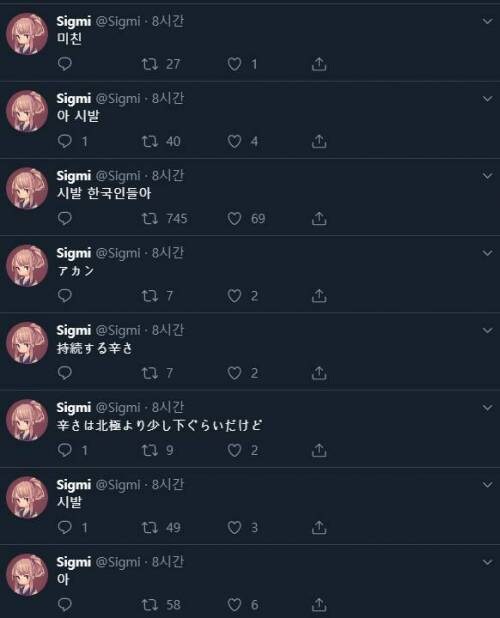Share the tweet mentioning 北極
This screenshot has height=618, width=500.
319,450
